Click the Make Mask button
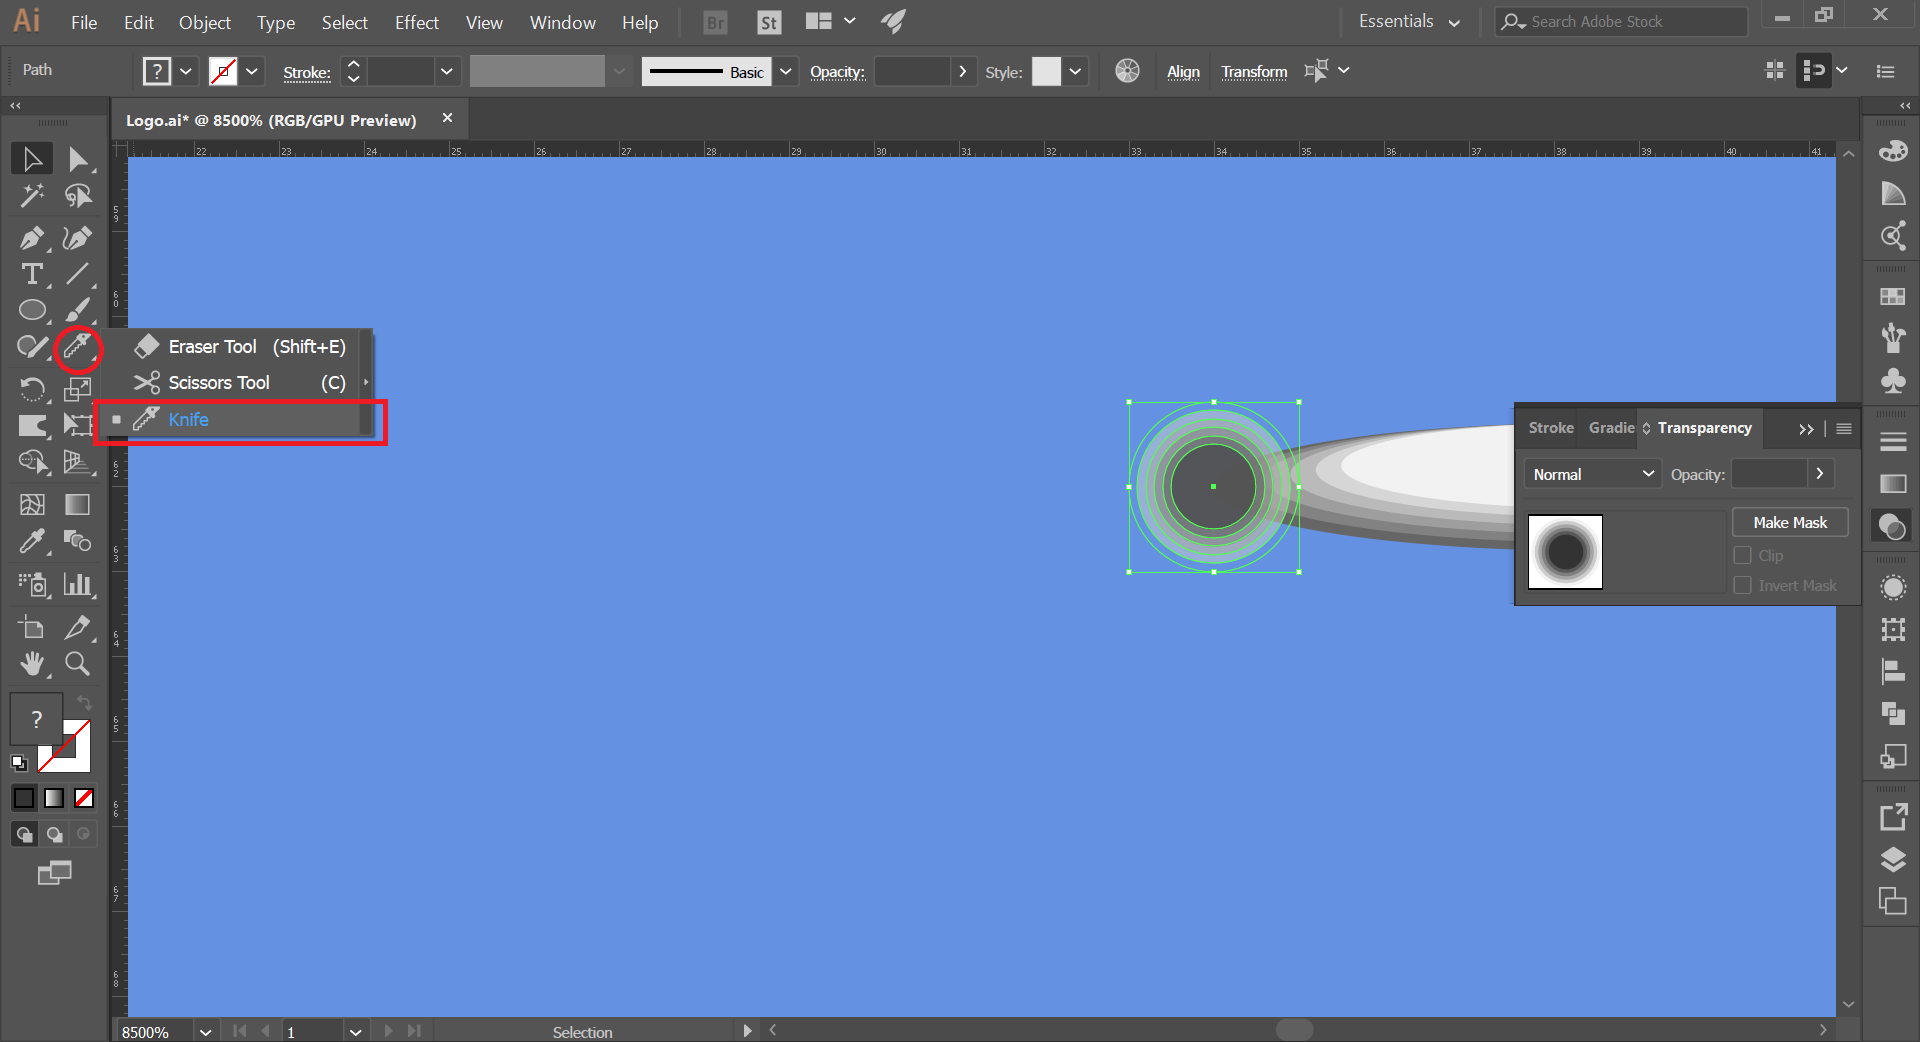1920x1042 pixels. tap(1790, 523)
